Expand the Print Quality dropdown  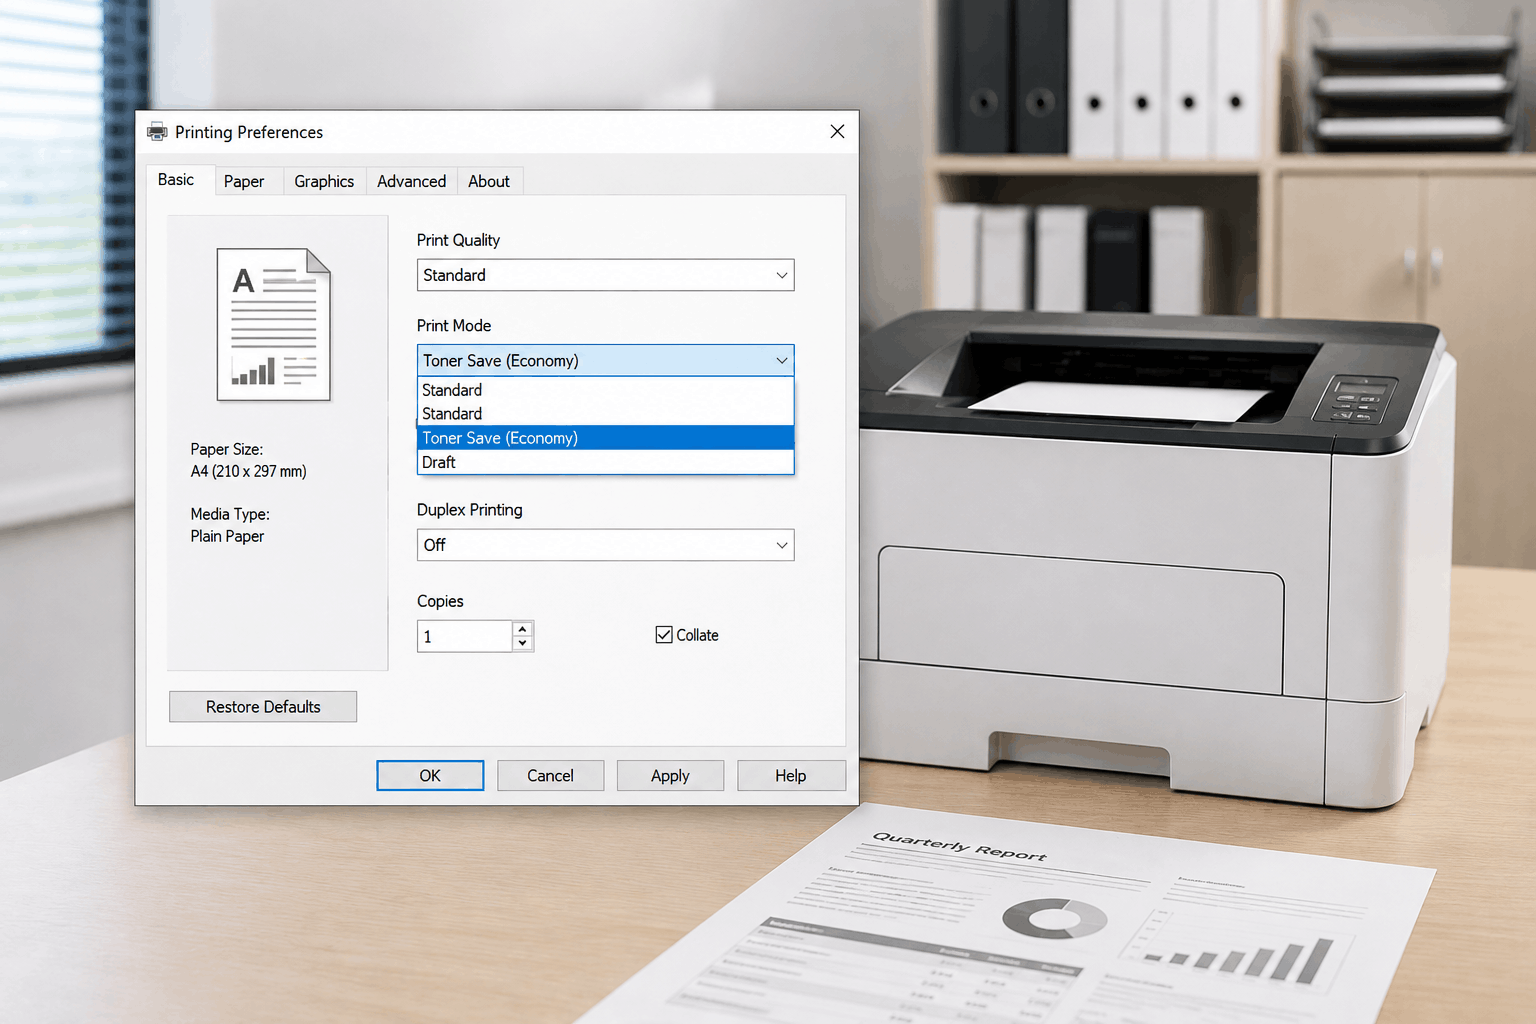pos(605,275)
